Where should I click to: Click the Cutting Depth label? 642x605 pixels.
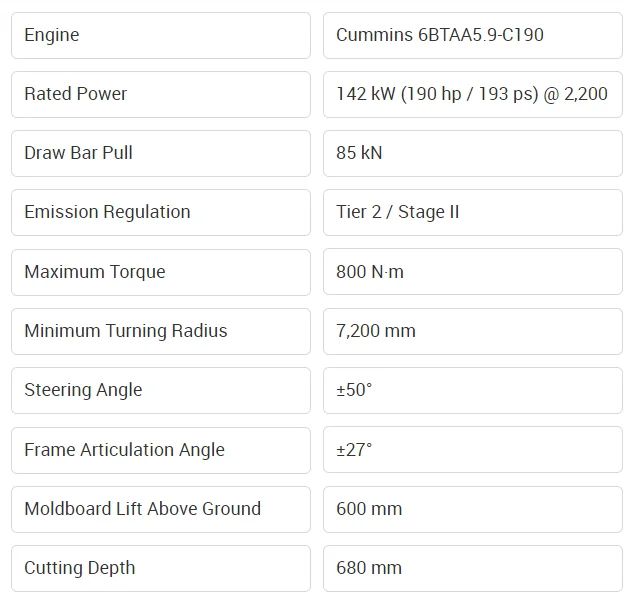tap(160, 568)
